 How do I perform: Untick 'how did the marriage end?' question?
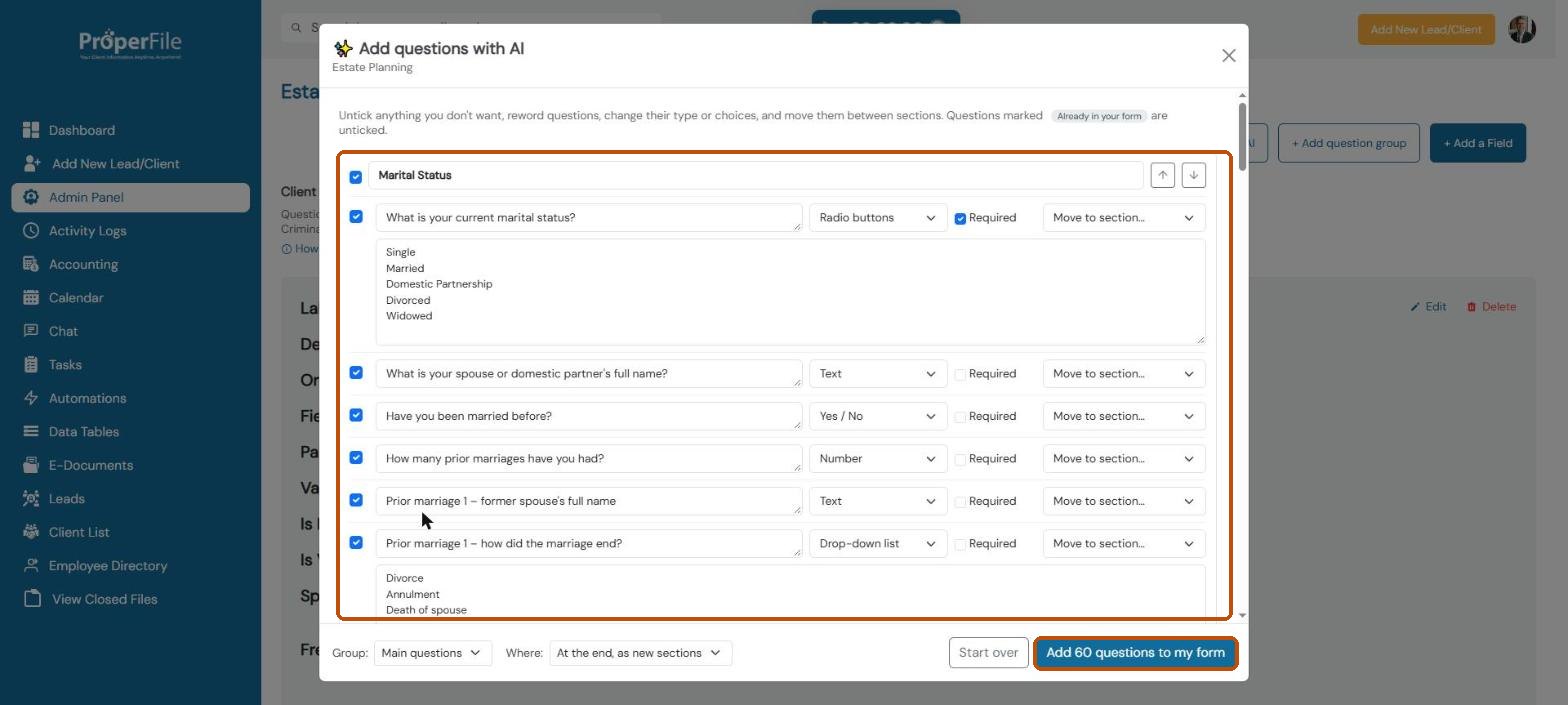355,542
